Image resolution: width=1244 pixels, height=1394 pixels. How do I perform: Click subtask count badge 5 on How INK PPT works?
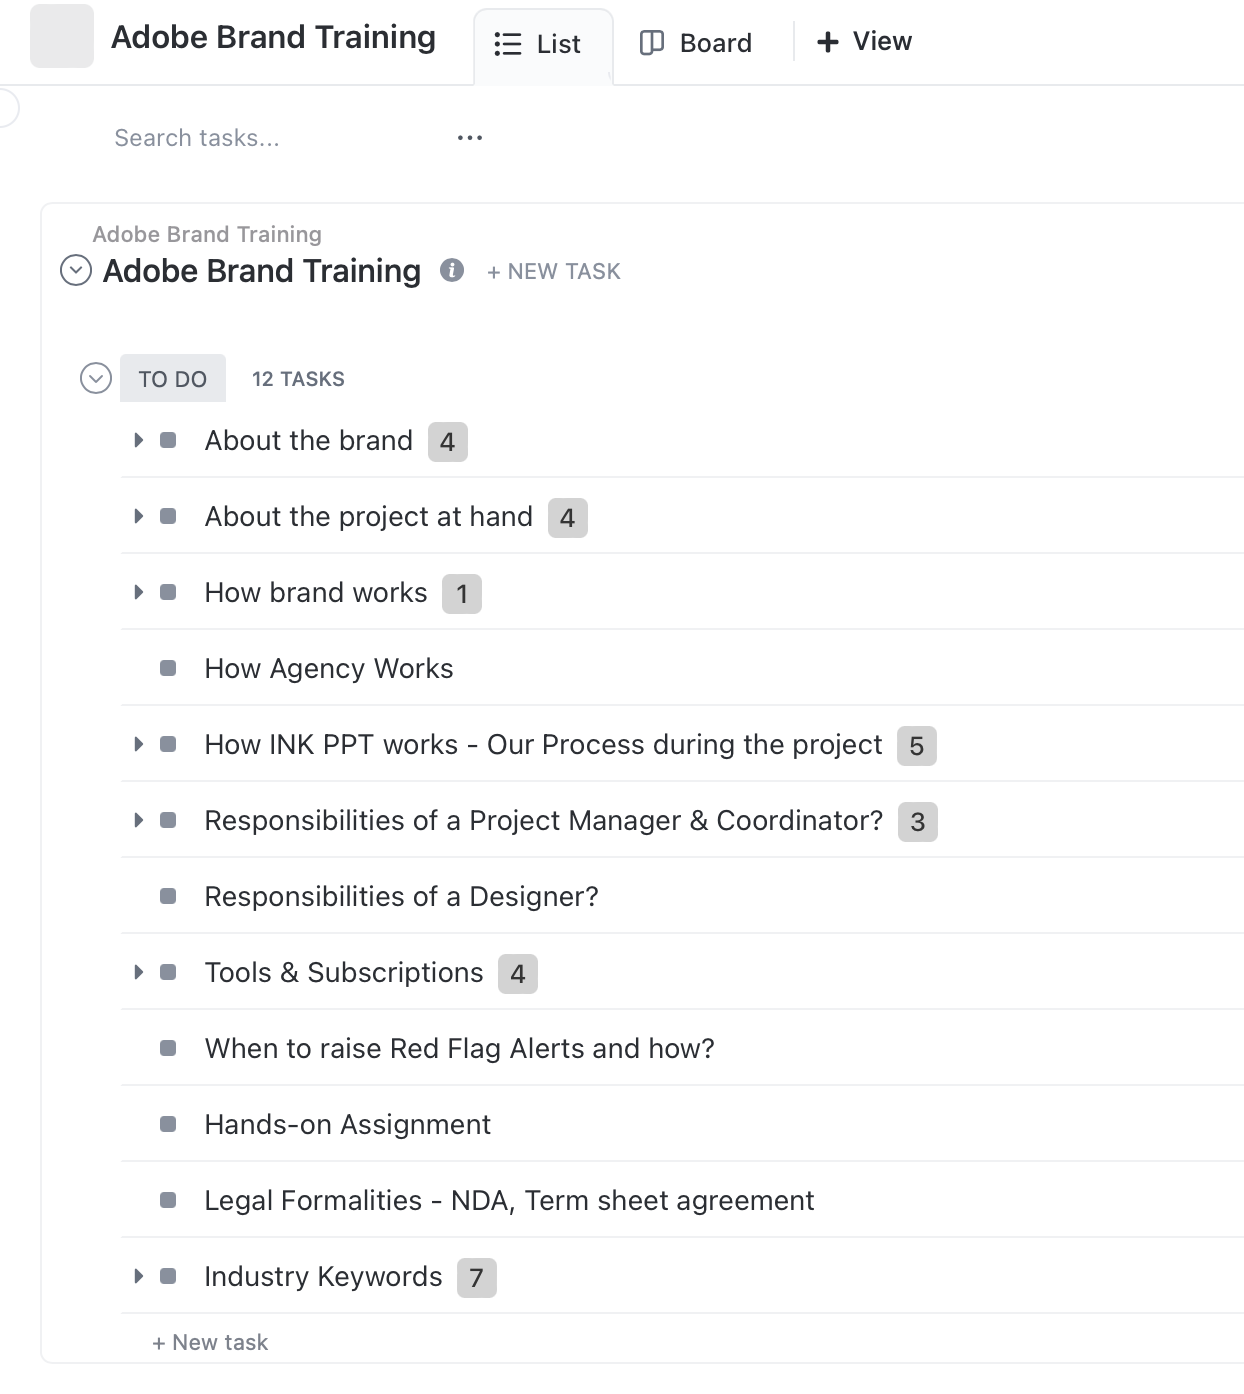917,746
